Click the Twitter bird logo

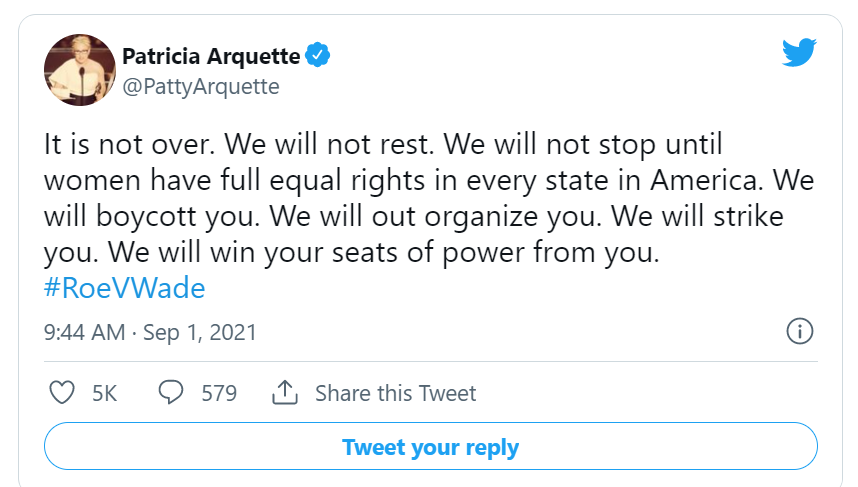pyautogui.click(x=799, y=53)
